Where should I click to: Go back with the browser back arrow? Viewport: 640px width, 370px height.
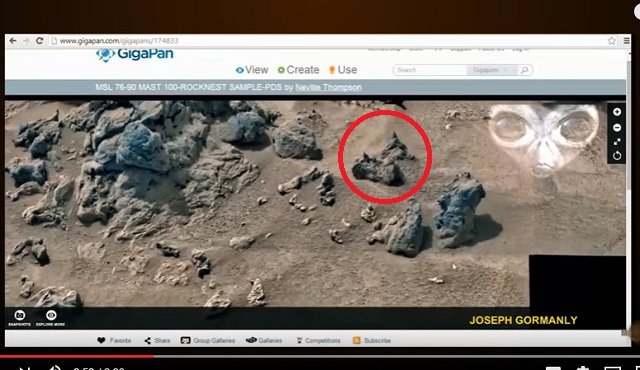point(13,41)
